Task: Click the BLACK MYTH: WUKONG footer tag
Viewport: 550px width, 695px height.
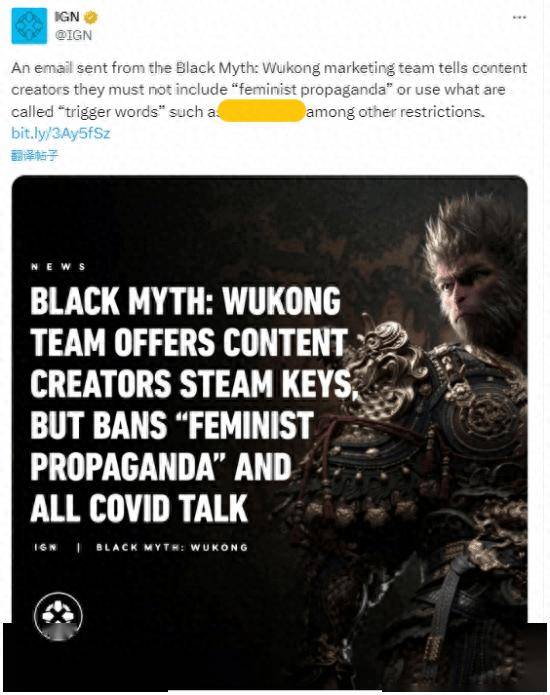Action: point(172,547)
